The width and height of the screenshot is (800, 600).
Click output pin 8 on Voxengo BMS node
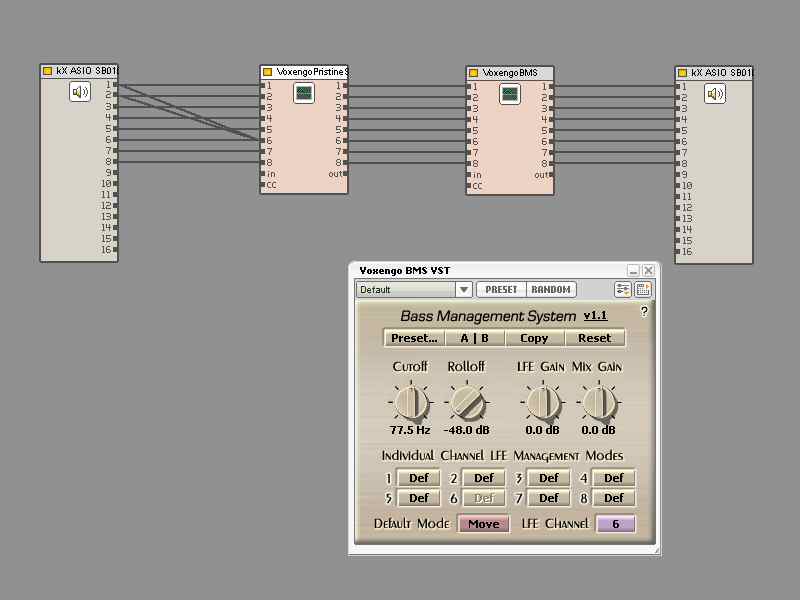(551, 163)
